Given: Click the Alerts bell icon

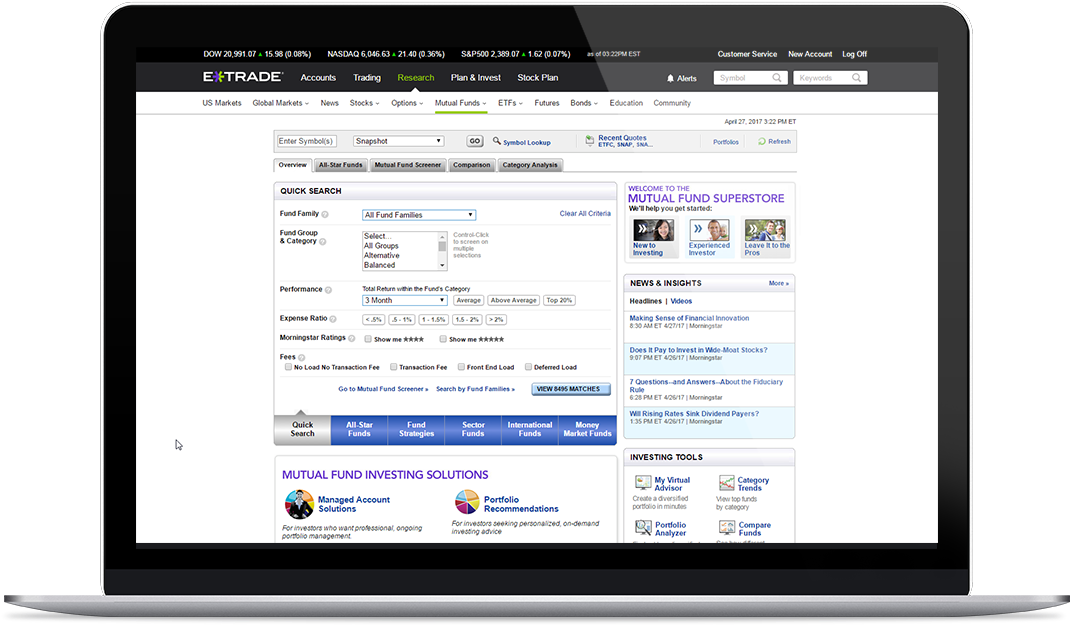Looking at the screenshot, I should (x=671, y=78).
